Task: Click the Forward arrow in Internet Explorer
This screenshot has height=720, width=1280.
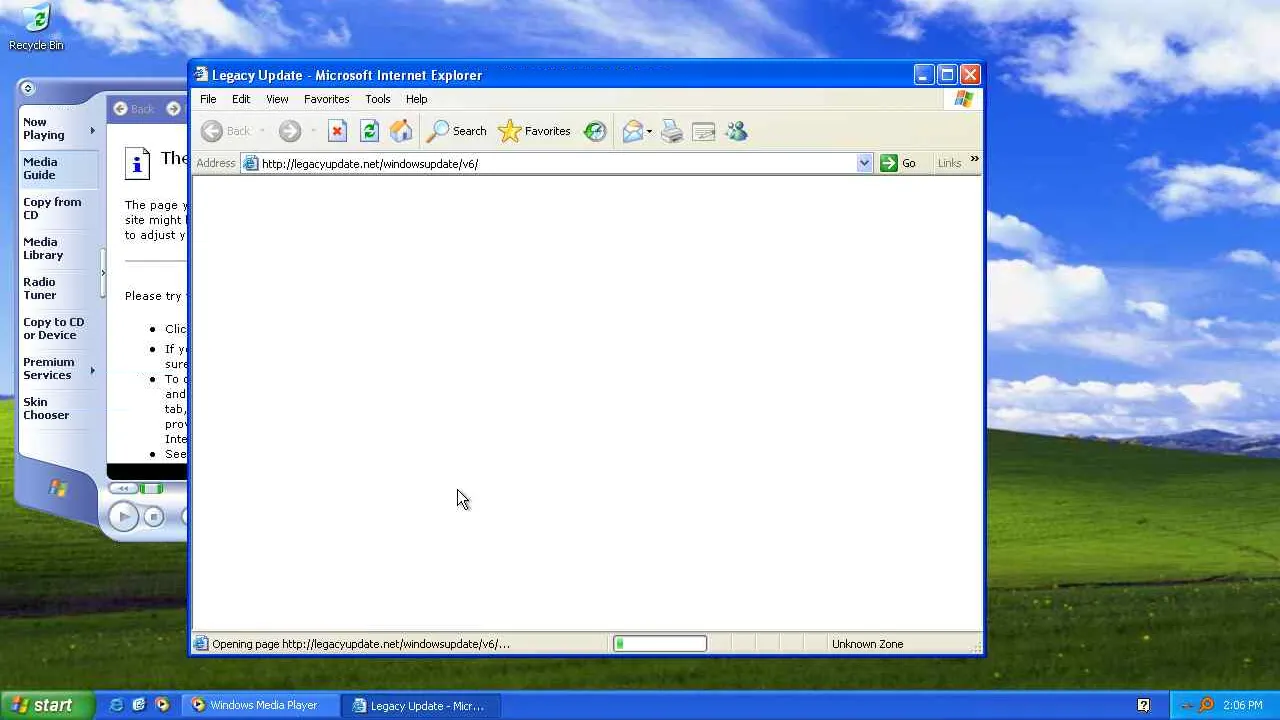Action: click(290, 131)
